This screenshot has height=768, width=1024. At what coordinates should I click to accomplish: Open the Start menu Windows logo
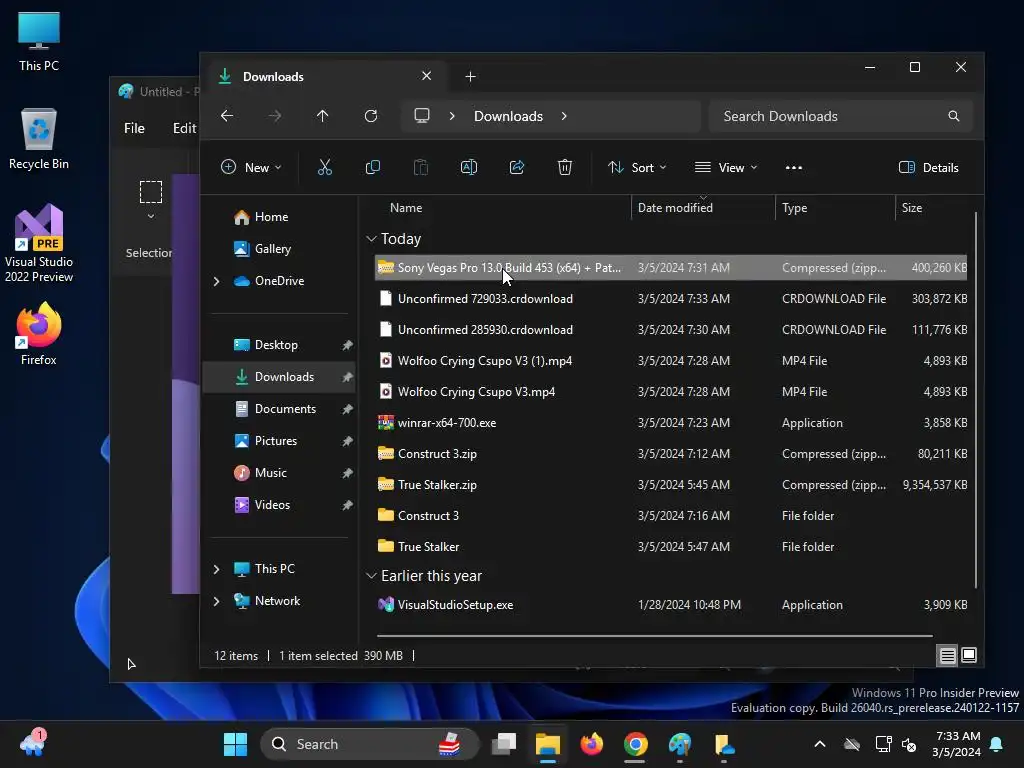point(235,744)
